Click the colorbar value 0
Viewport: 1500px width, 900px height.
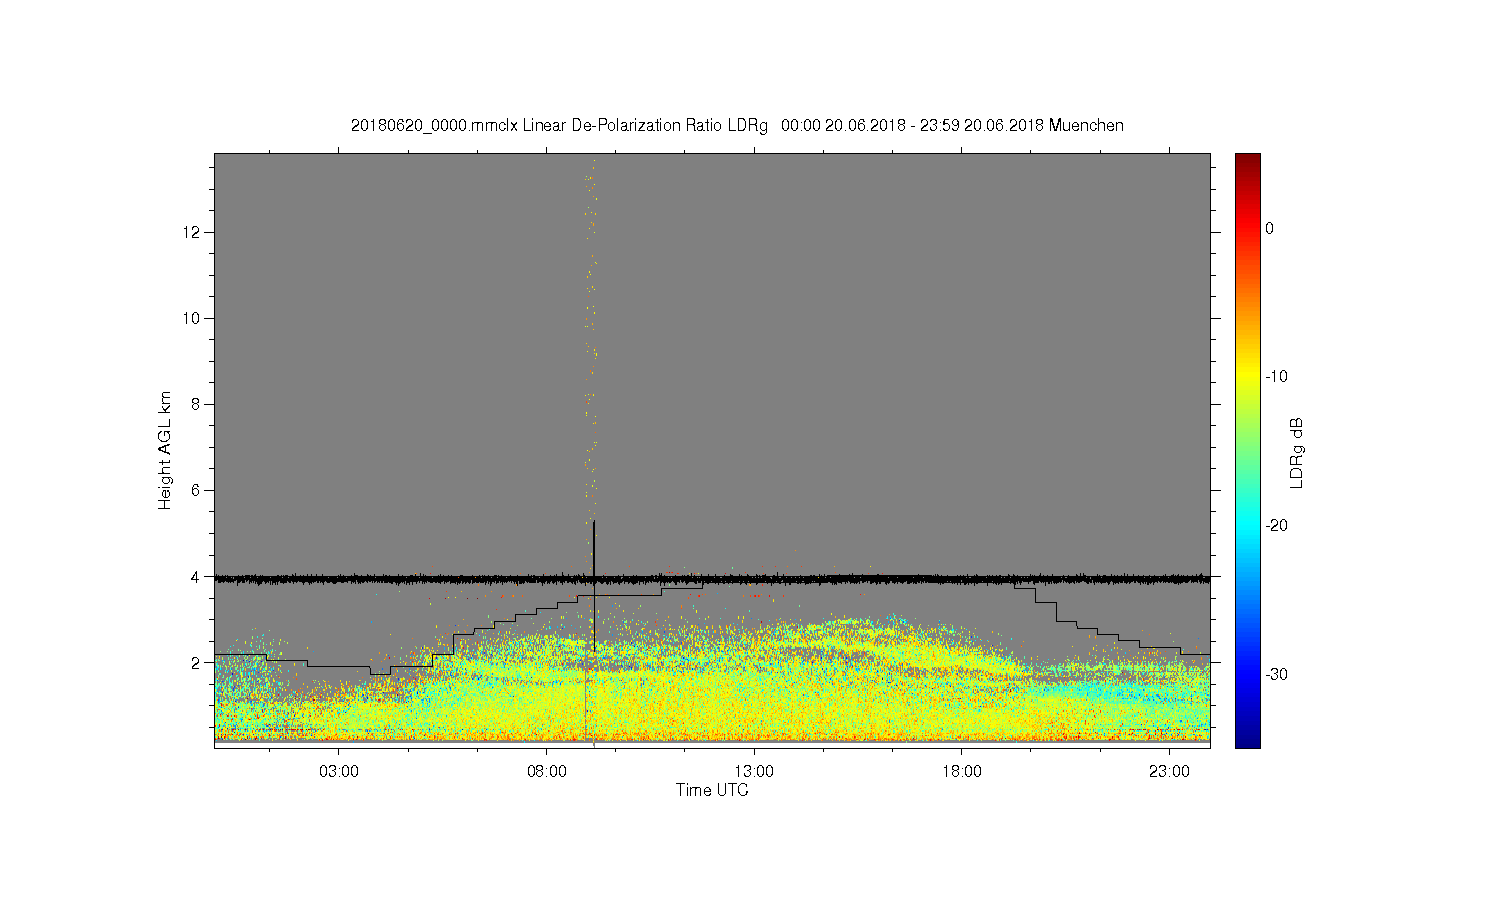pyautogui.click(x=1269, y=228)
